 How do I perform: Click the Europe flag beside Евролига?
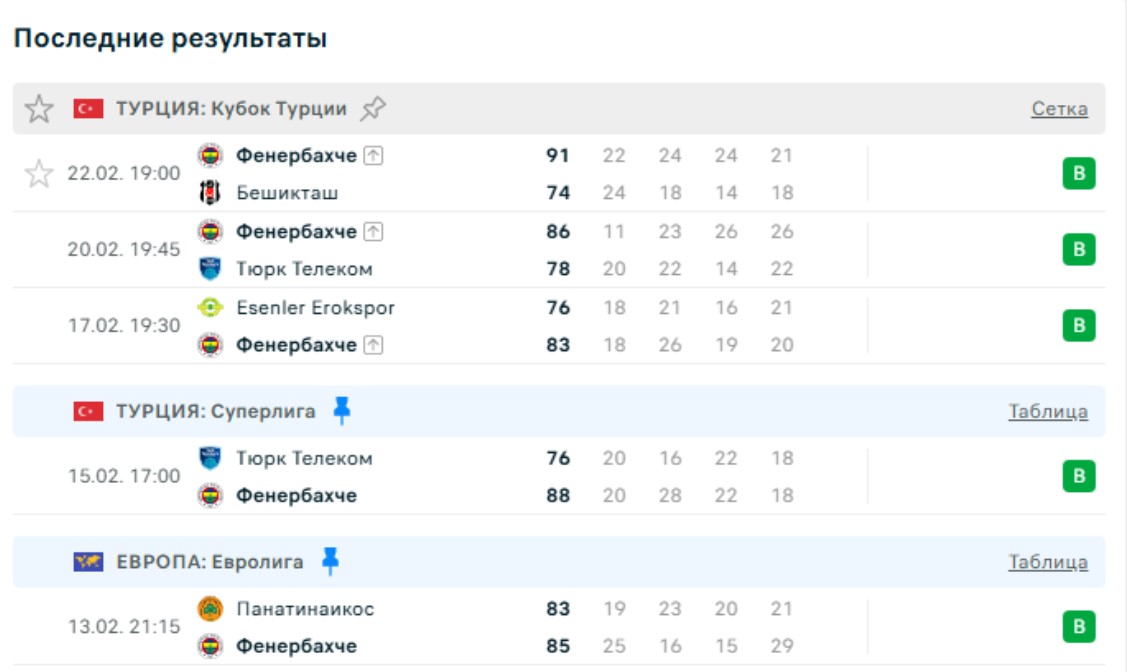tap(88, 562)
